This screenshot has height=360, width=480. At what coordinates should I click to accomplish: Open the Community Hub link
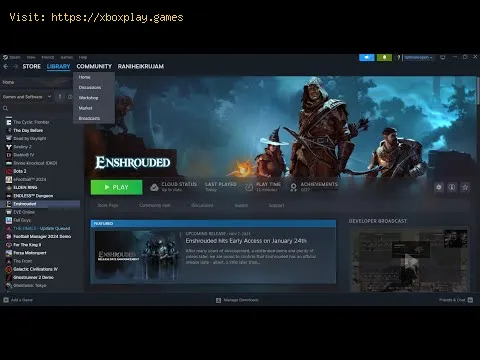pos(155,205)
